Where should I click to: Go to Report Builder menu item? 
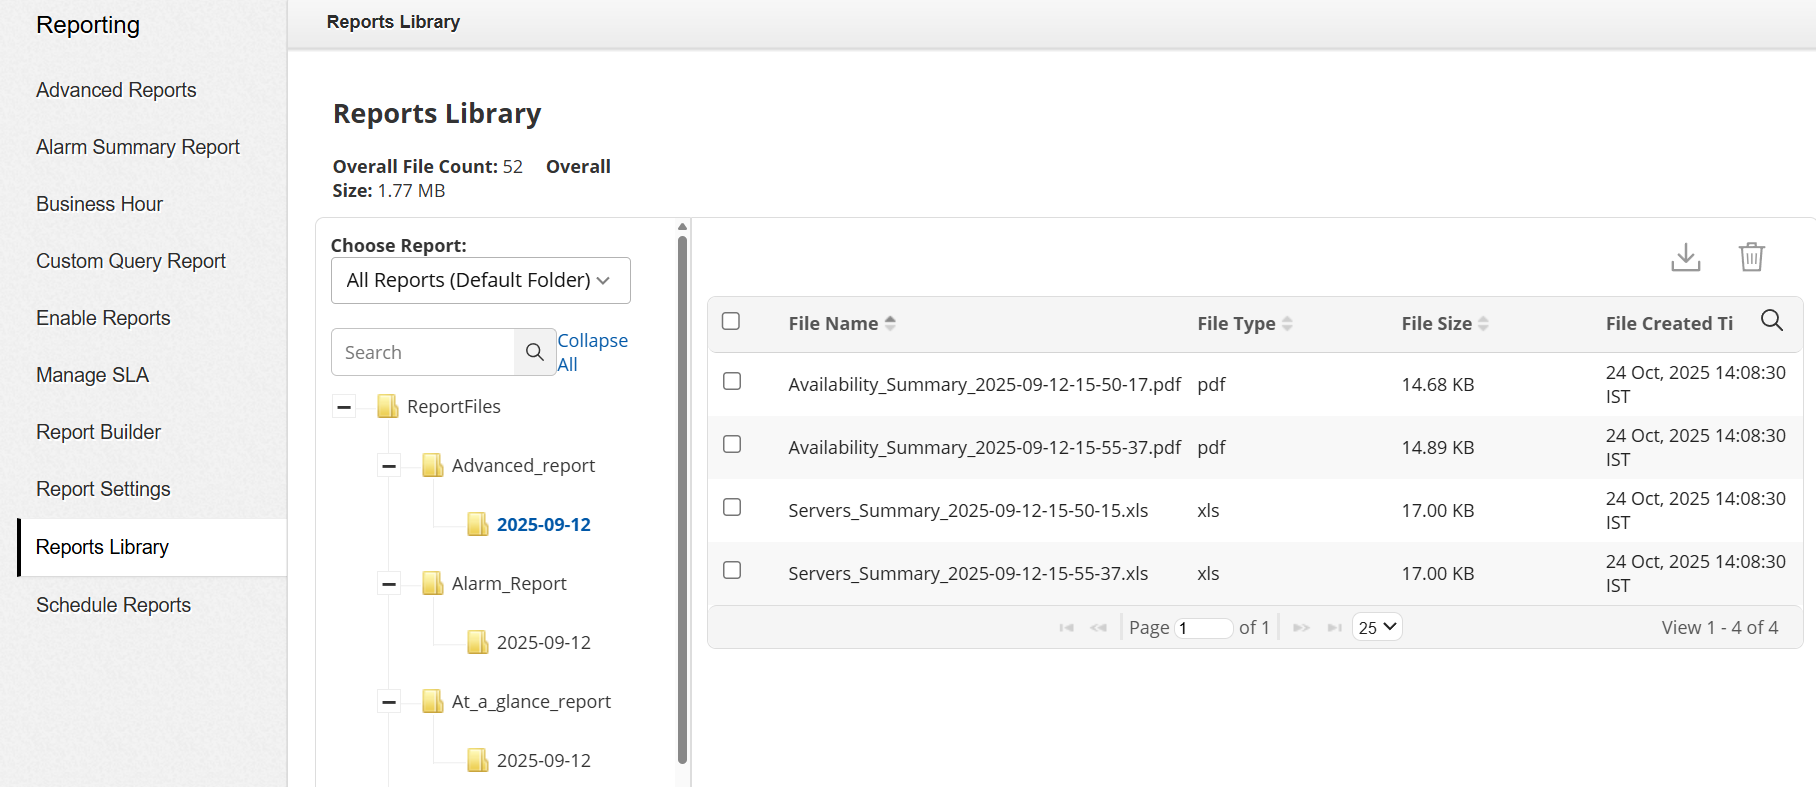(x=98, y=432)
